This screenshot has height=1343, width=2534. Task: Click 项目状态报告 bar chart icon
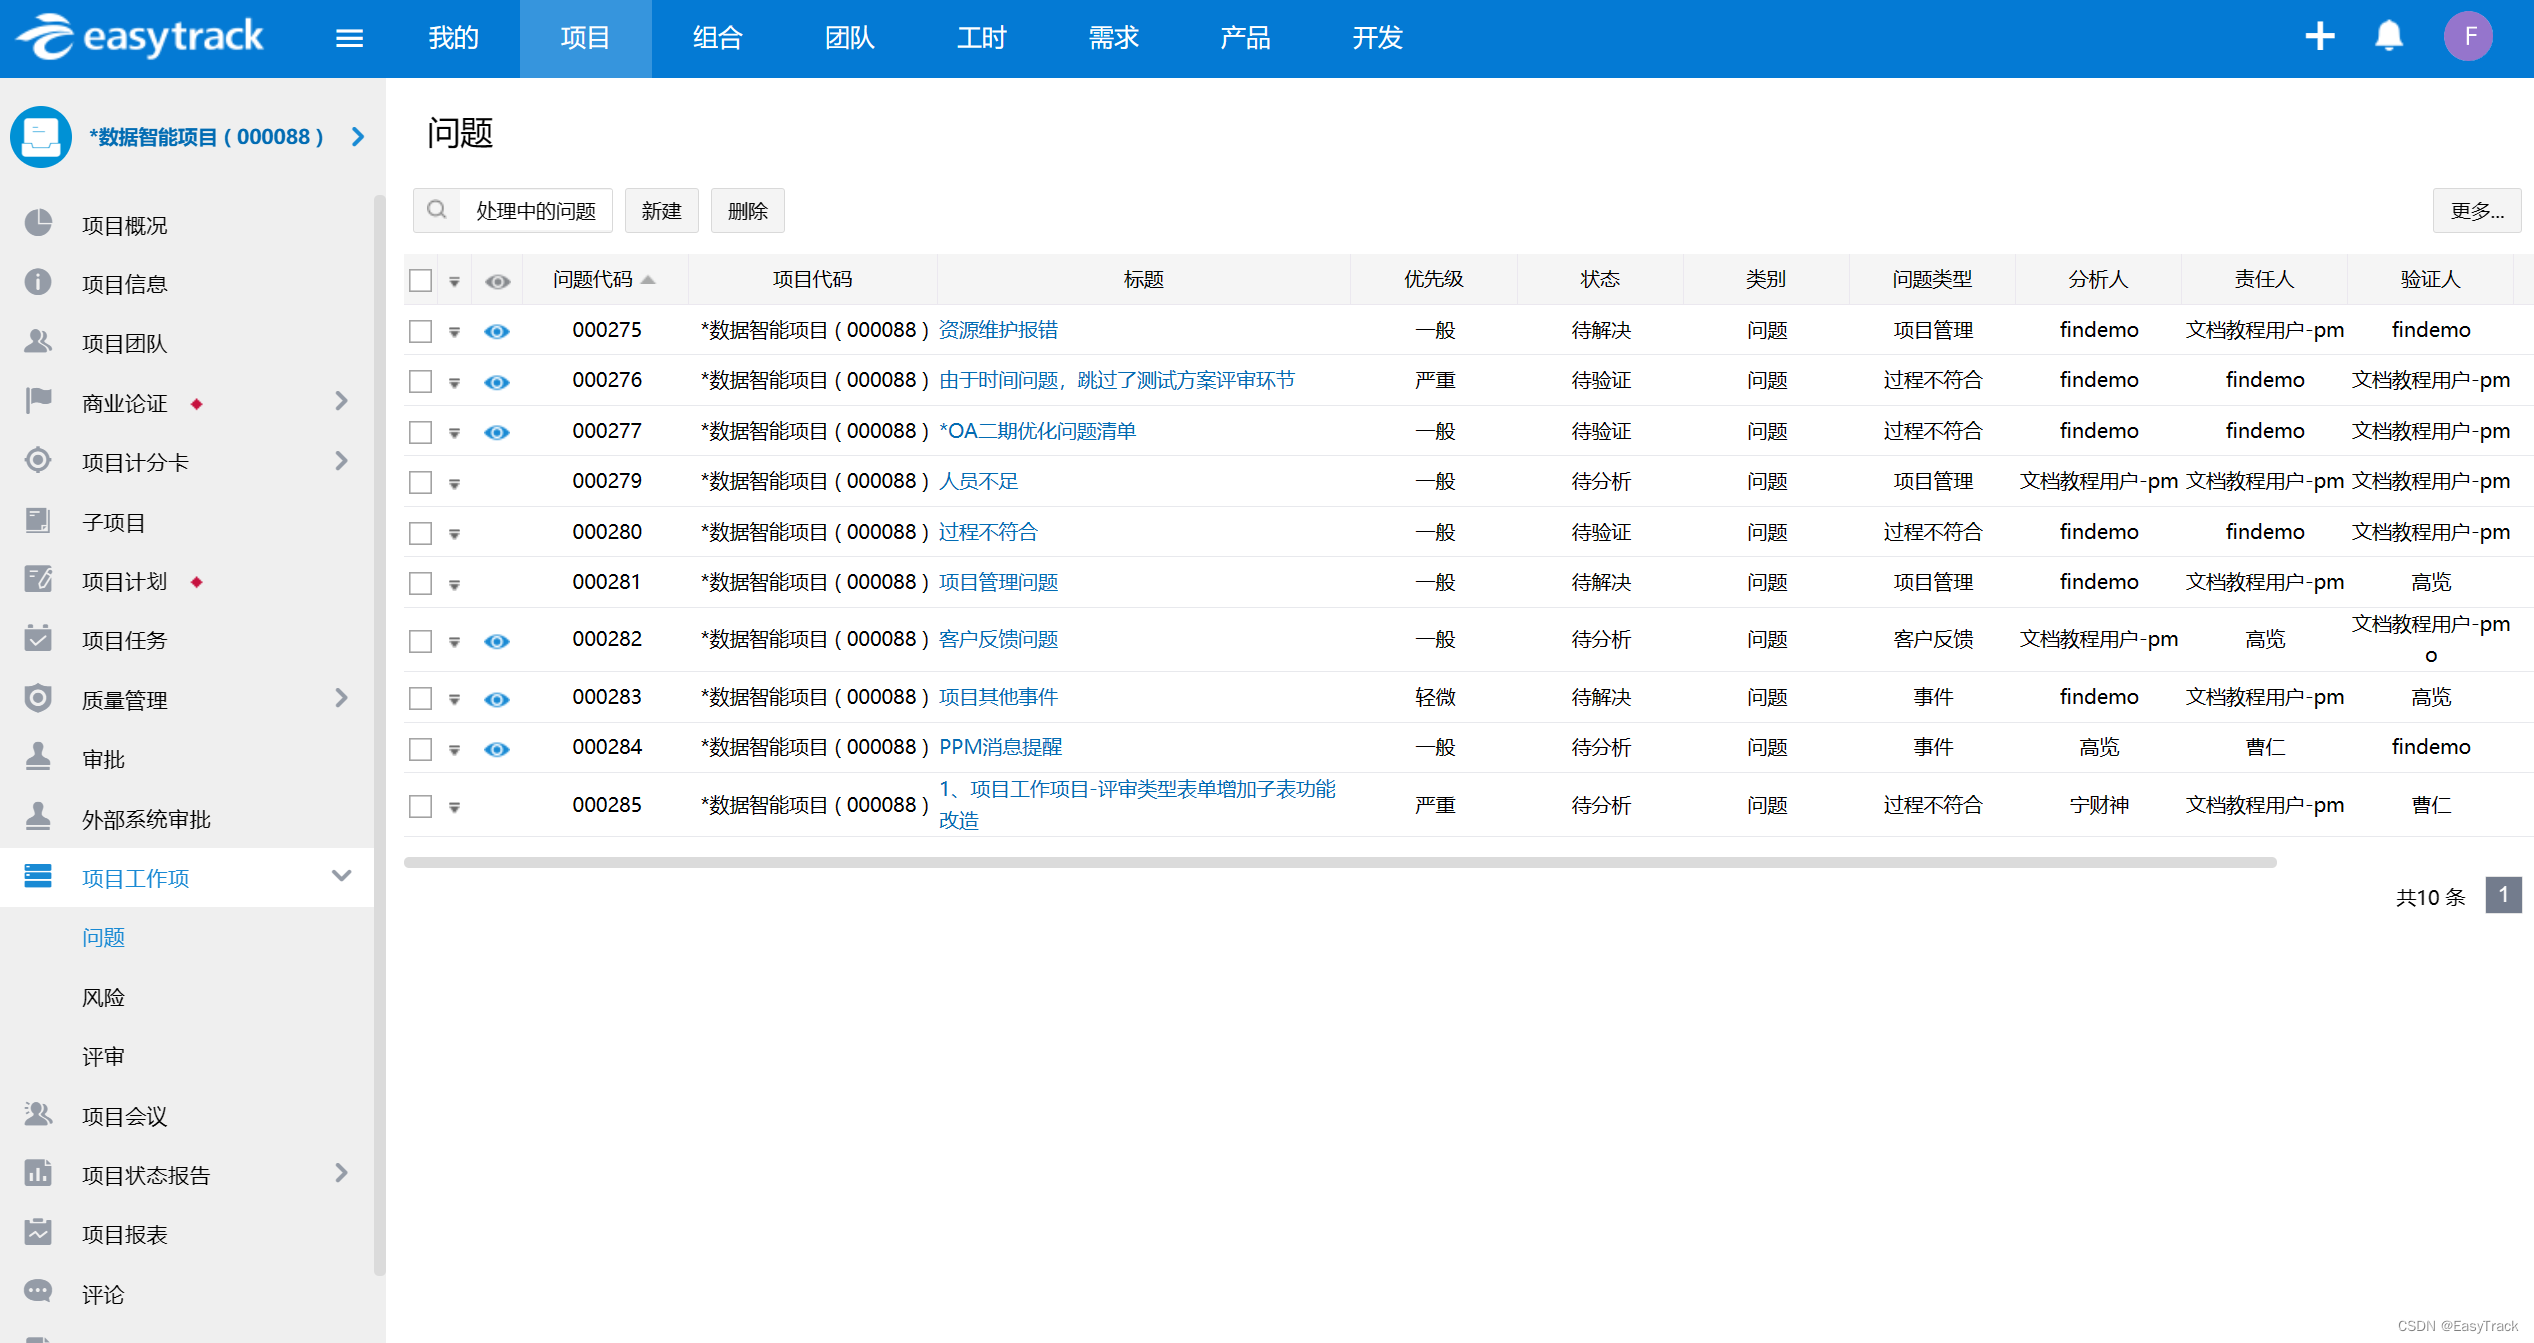tap(38, 1173)
